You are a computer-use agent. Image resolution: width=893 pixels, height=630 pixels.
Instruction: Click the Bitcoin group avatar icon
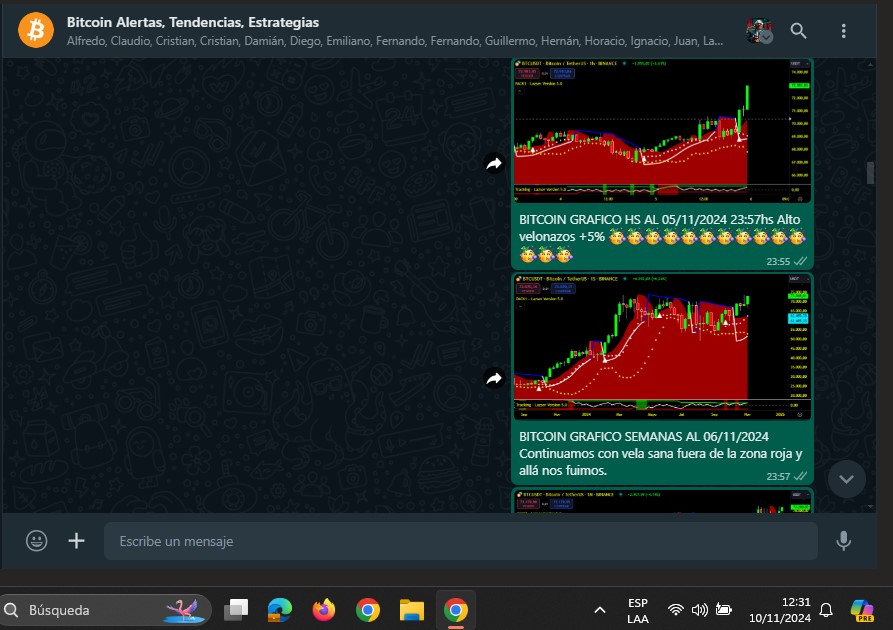[36, 30]
